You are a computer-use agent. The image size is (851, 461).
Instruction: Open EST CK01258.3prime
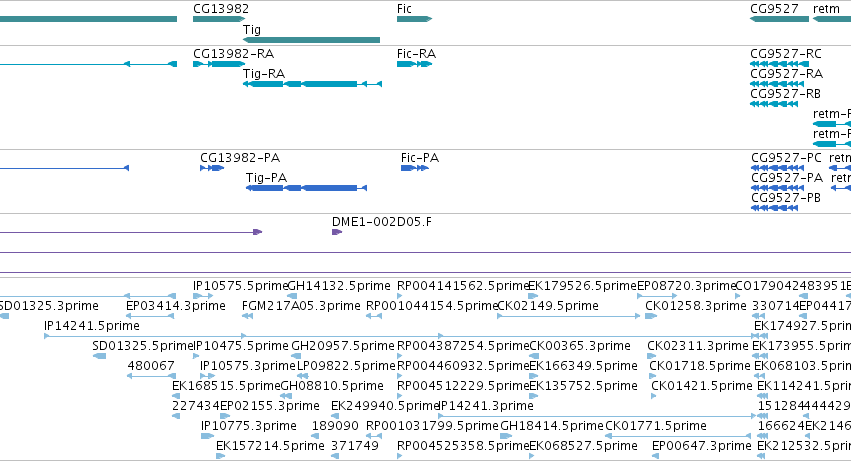696,306
